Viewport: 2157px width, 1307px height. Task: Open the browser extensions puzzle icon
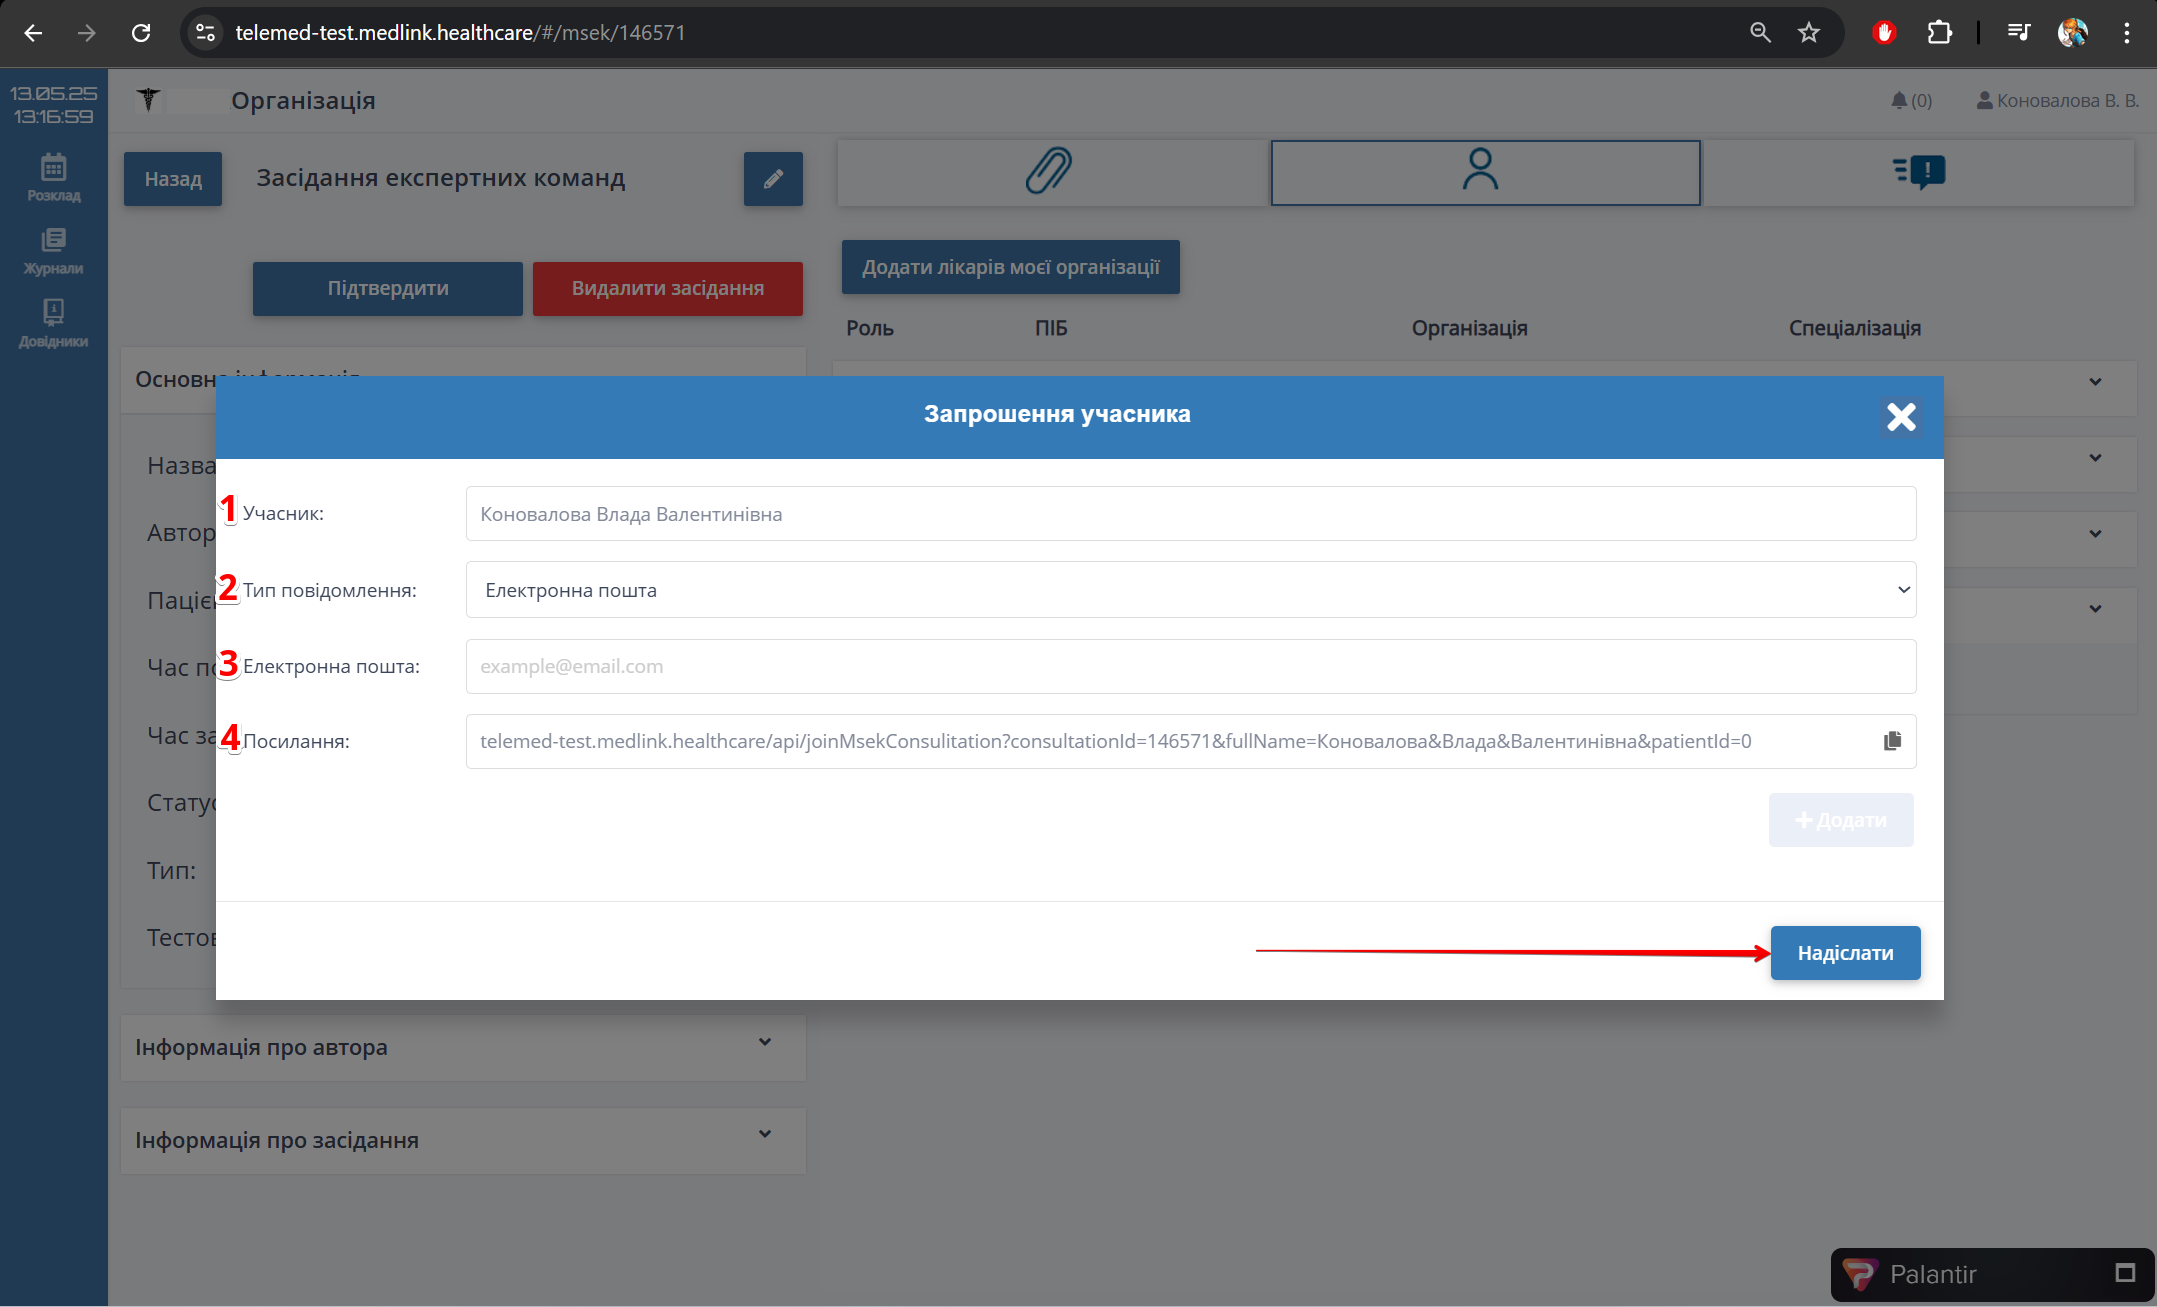point(1938,33)
